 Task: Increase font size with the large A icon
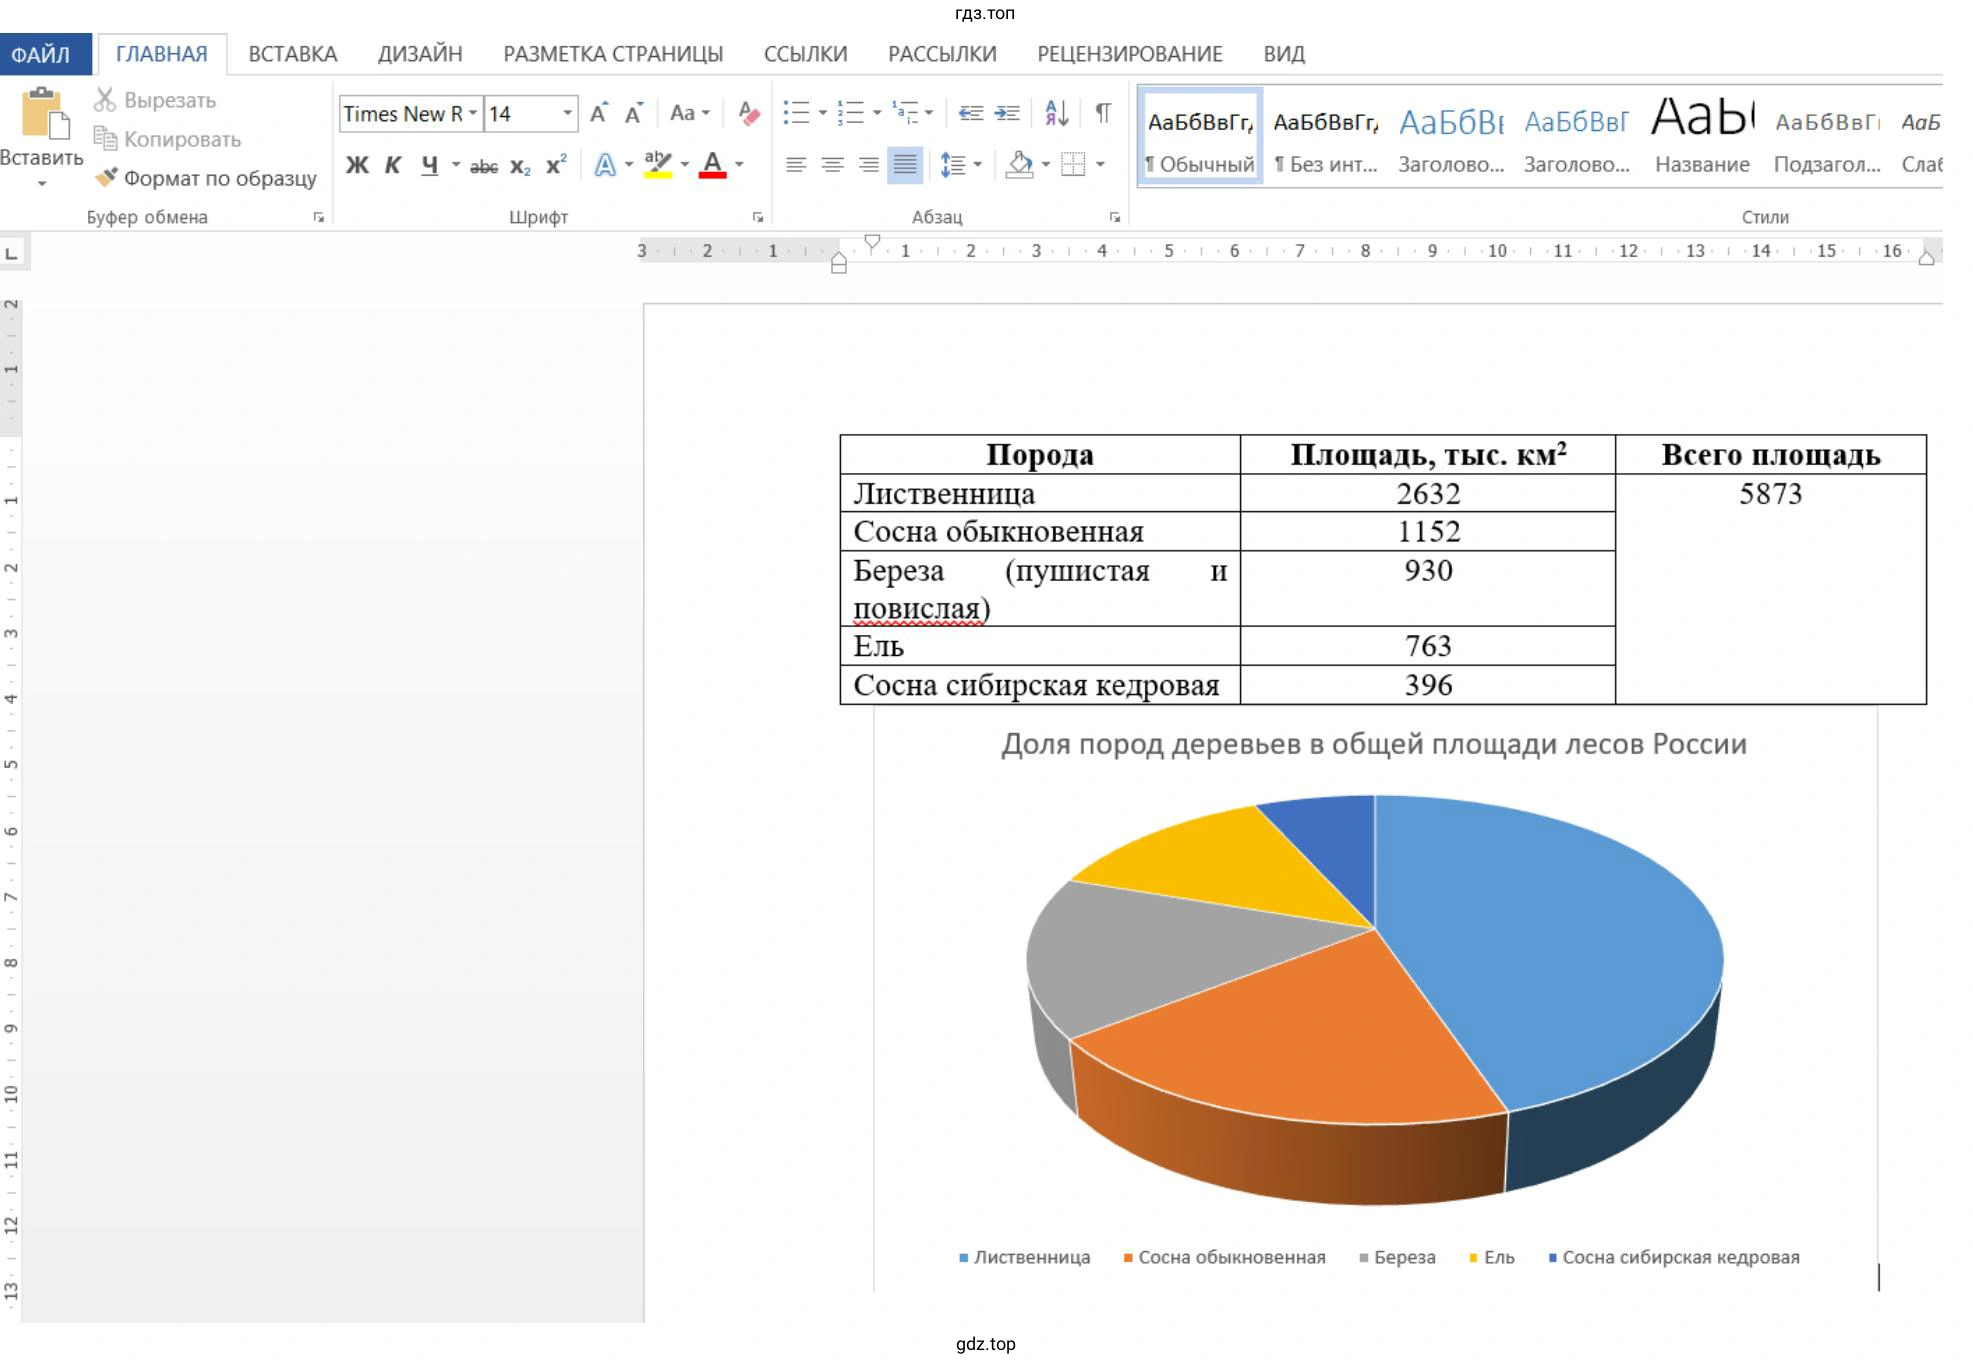[599, 113]
